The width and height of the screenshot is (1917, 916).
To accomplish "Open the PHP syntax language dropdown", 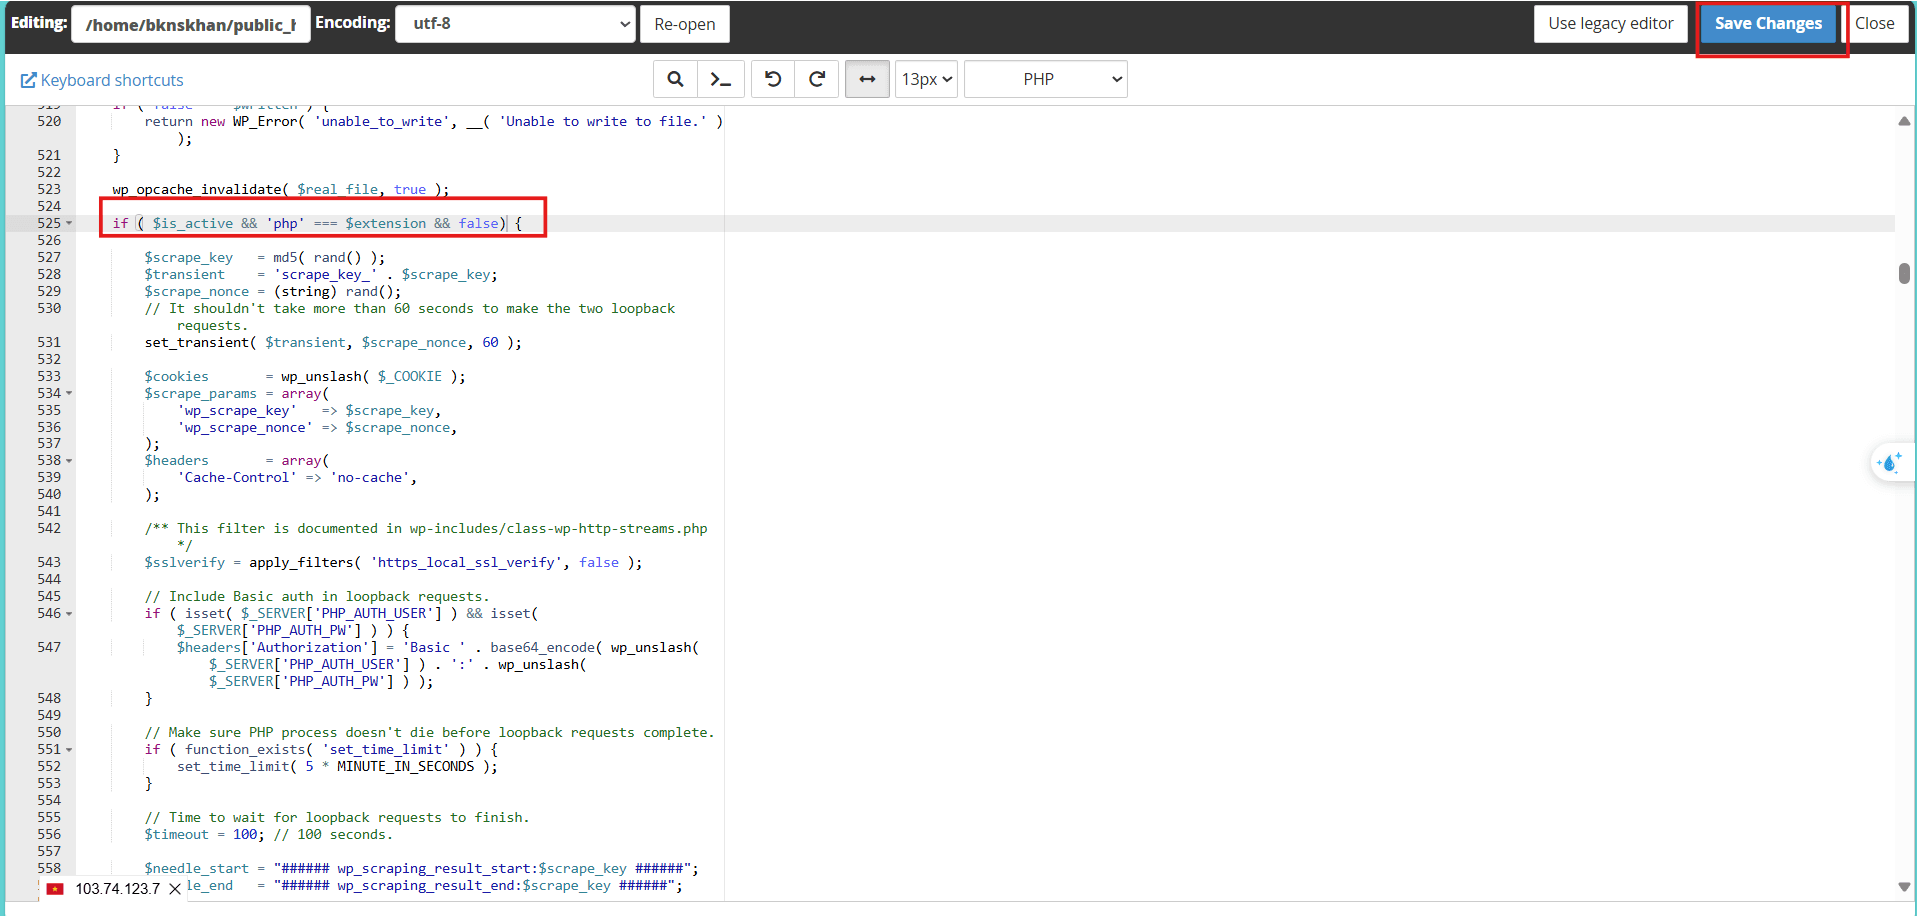I will point(1044,78).
